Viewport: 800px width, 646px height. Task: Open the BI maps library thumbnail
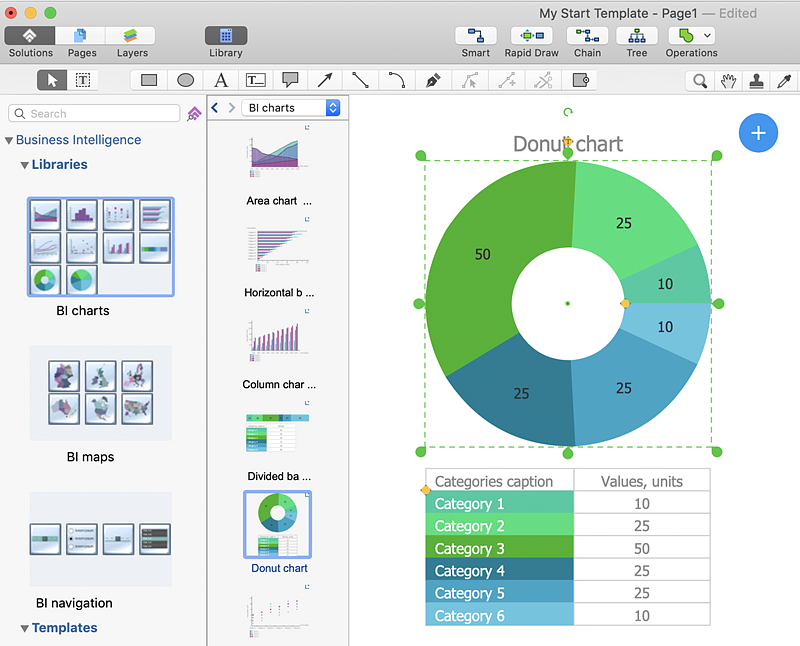(101, 393)
